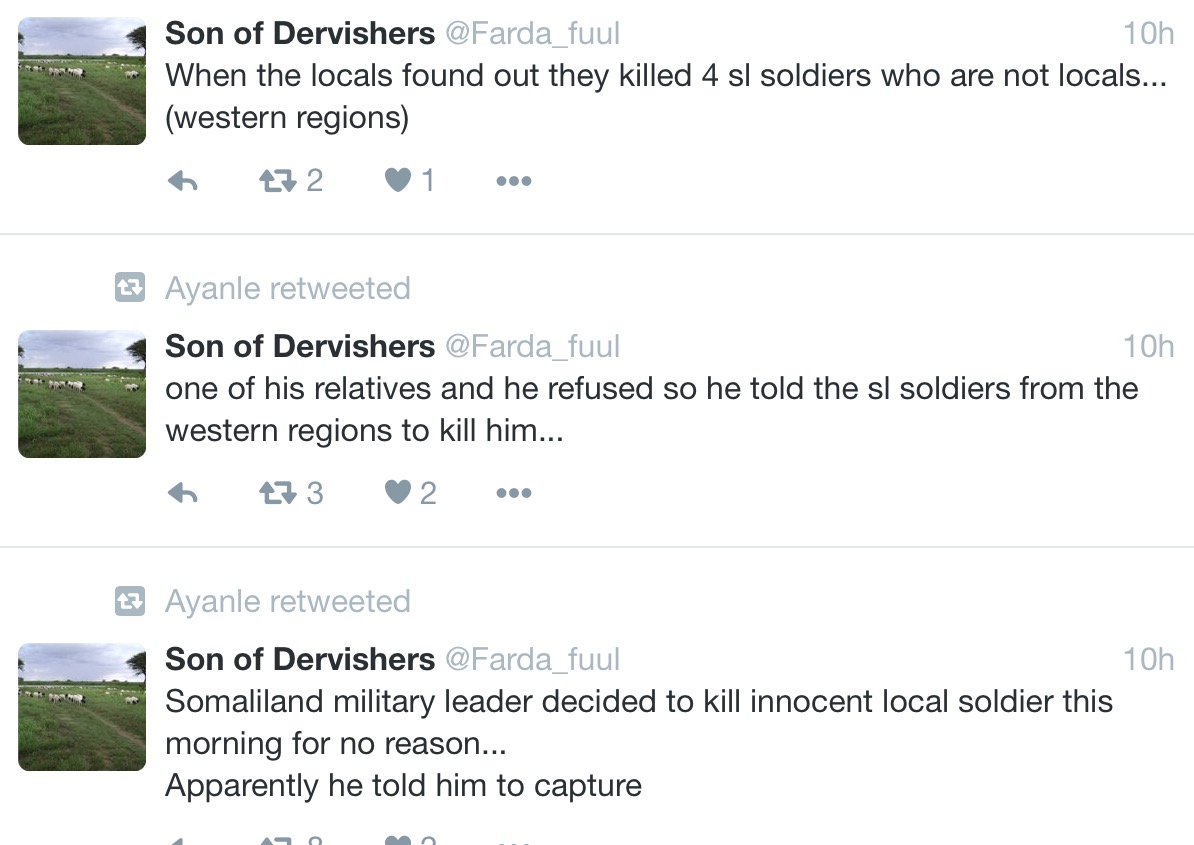Open the avatar on the '4 sl soldiers' tweet

82,81
